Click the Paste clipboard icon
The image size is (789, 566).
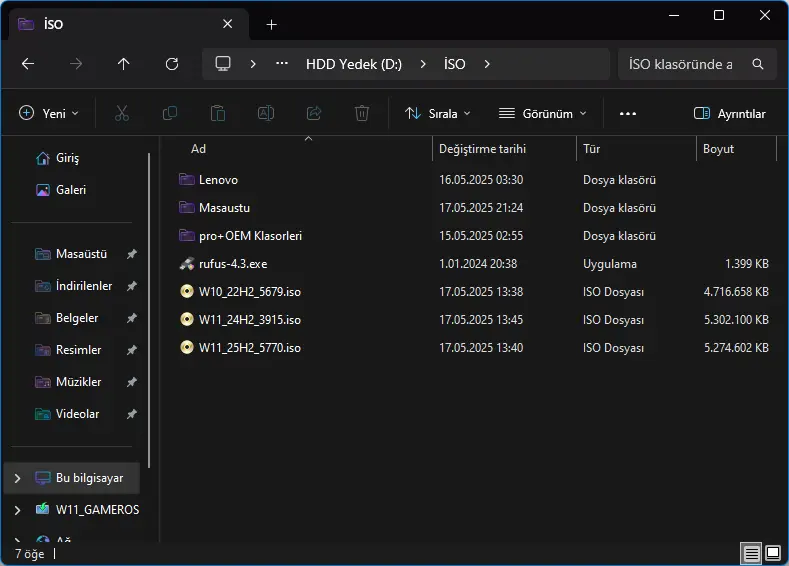pos(218,113)
